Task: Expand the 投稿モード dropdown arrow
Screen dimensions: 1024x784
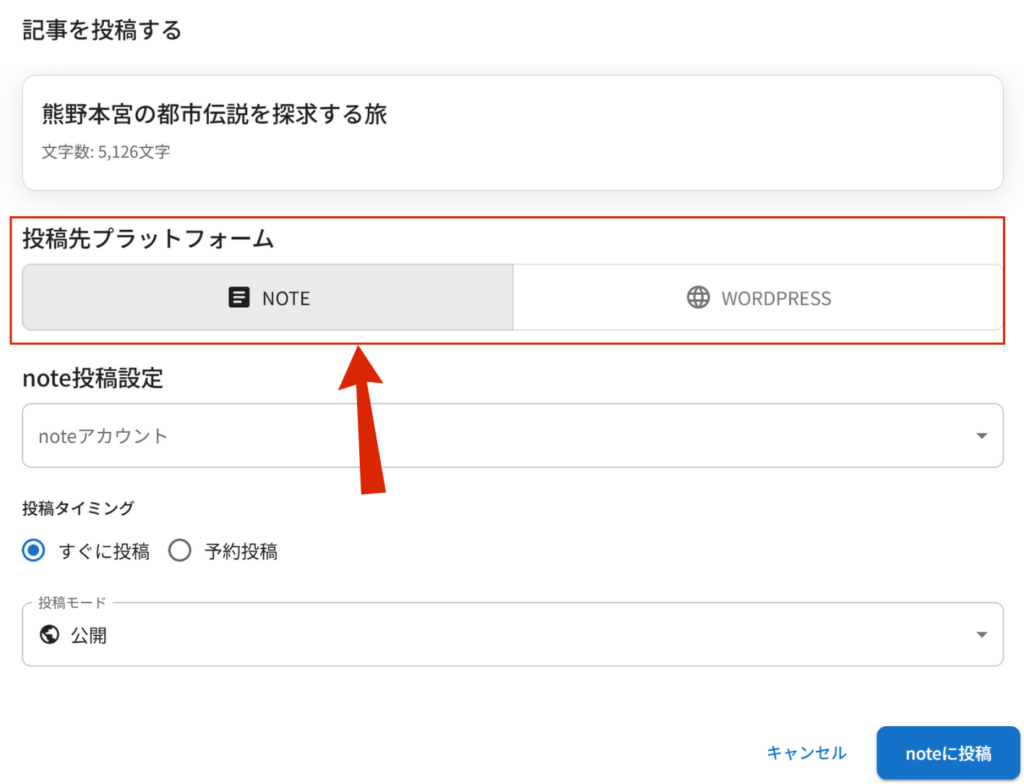Action: pos(982,635)
